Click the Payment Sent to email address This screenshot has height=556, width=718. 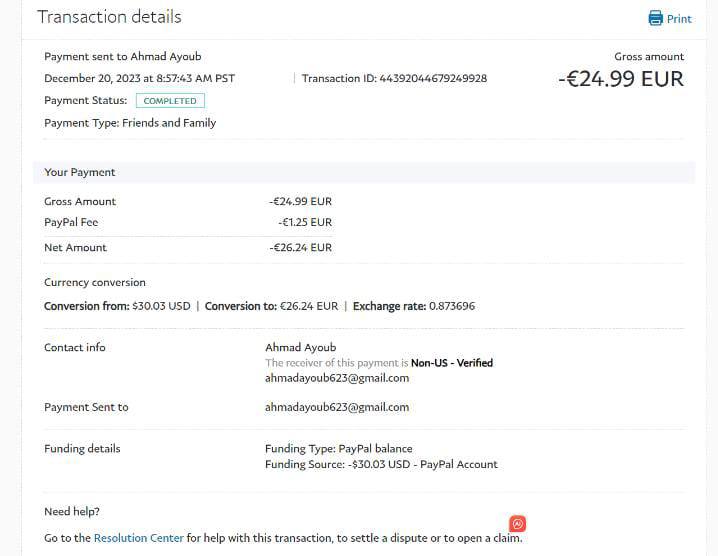337,407
